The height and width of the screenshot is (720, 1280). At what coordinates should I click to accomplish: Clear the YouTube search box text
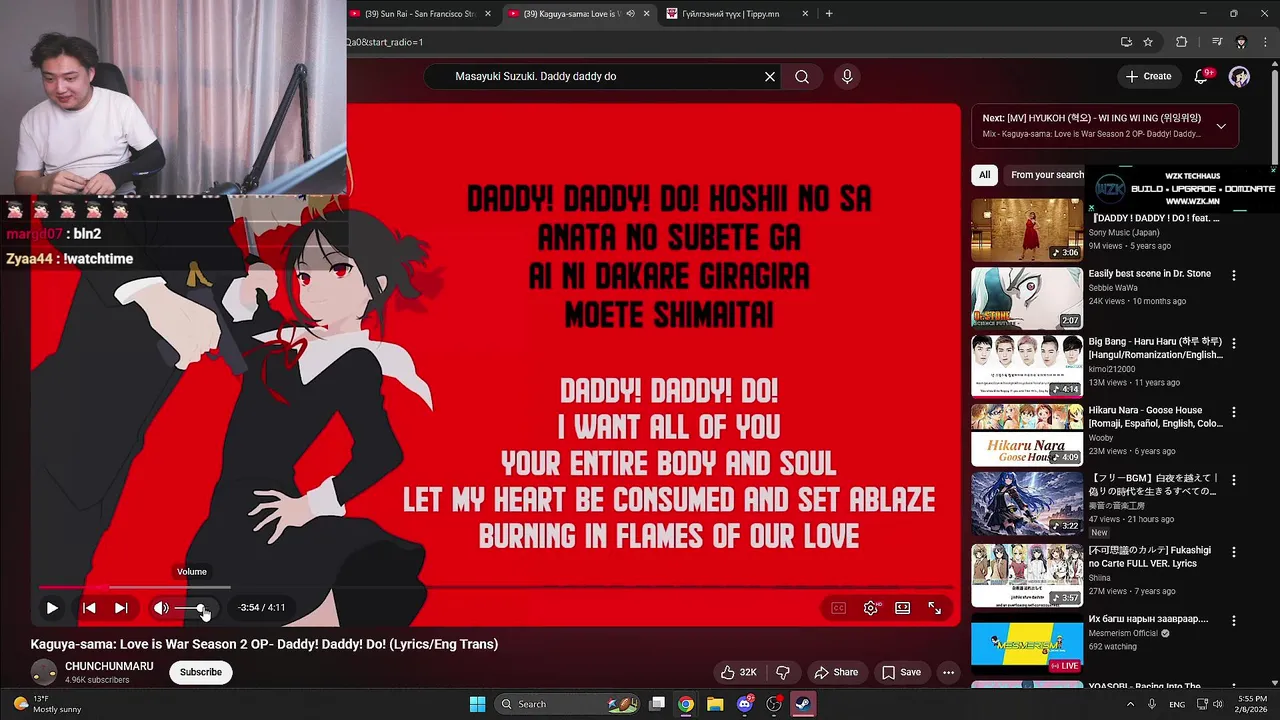tap(770, 76)
